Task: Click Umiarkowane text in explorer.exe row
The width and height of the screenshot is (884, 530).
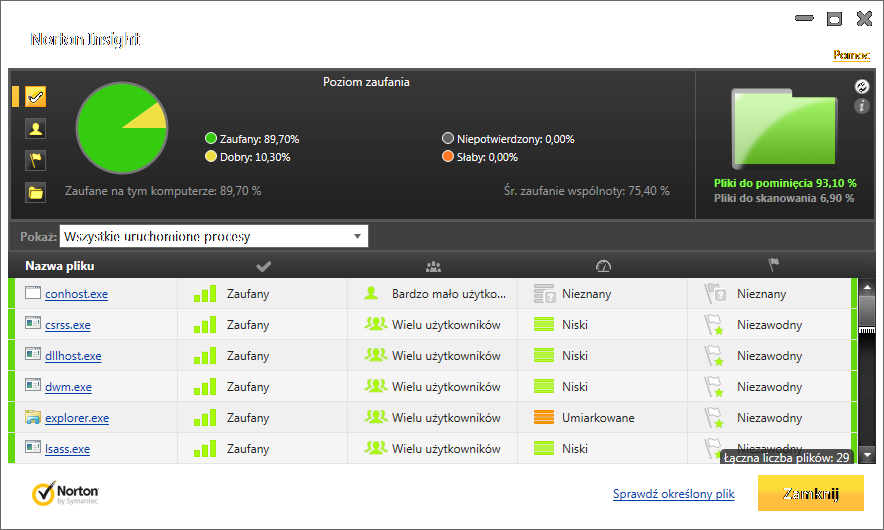Action: point(598,418)
